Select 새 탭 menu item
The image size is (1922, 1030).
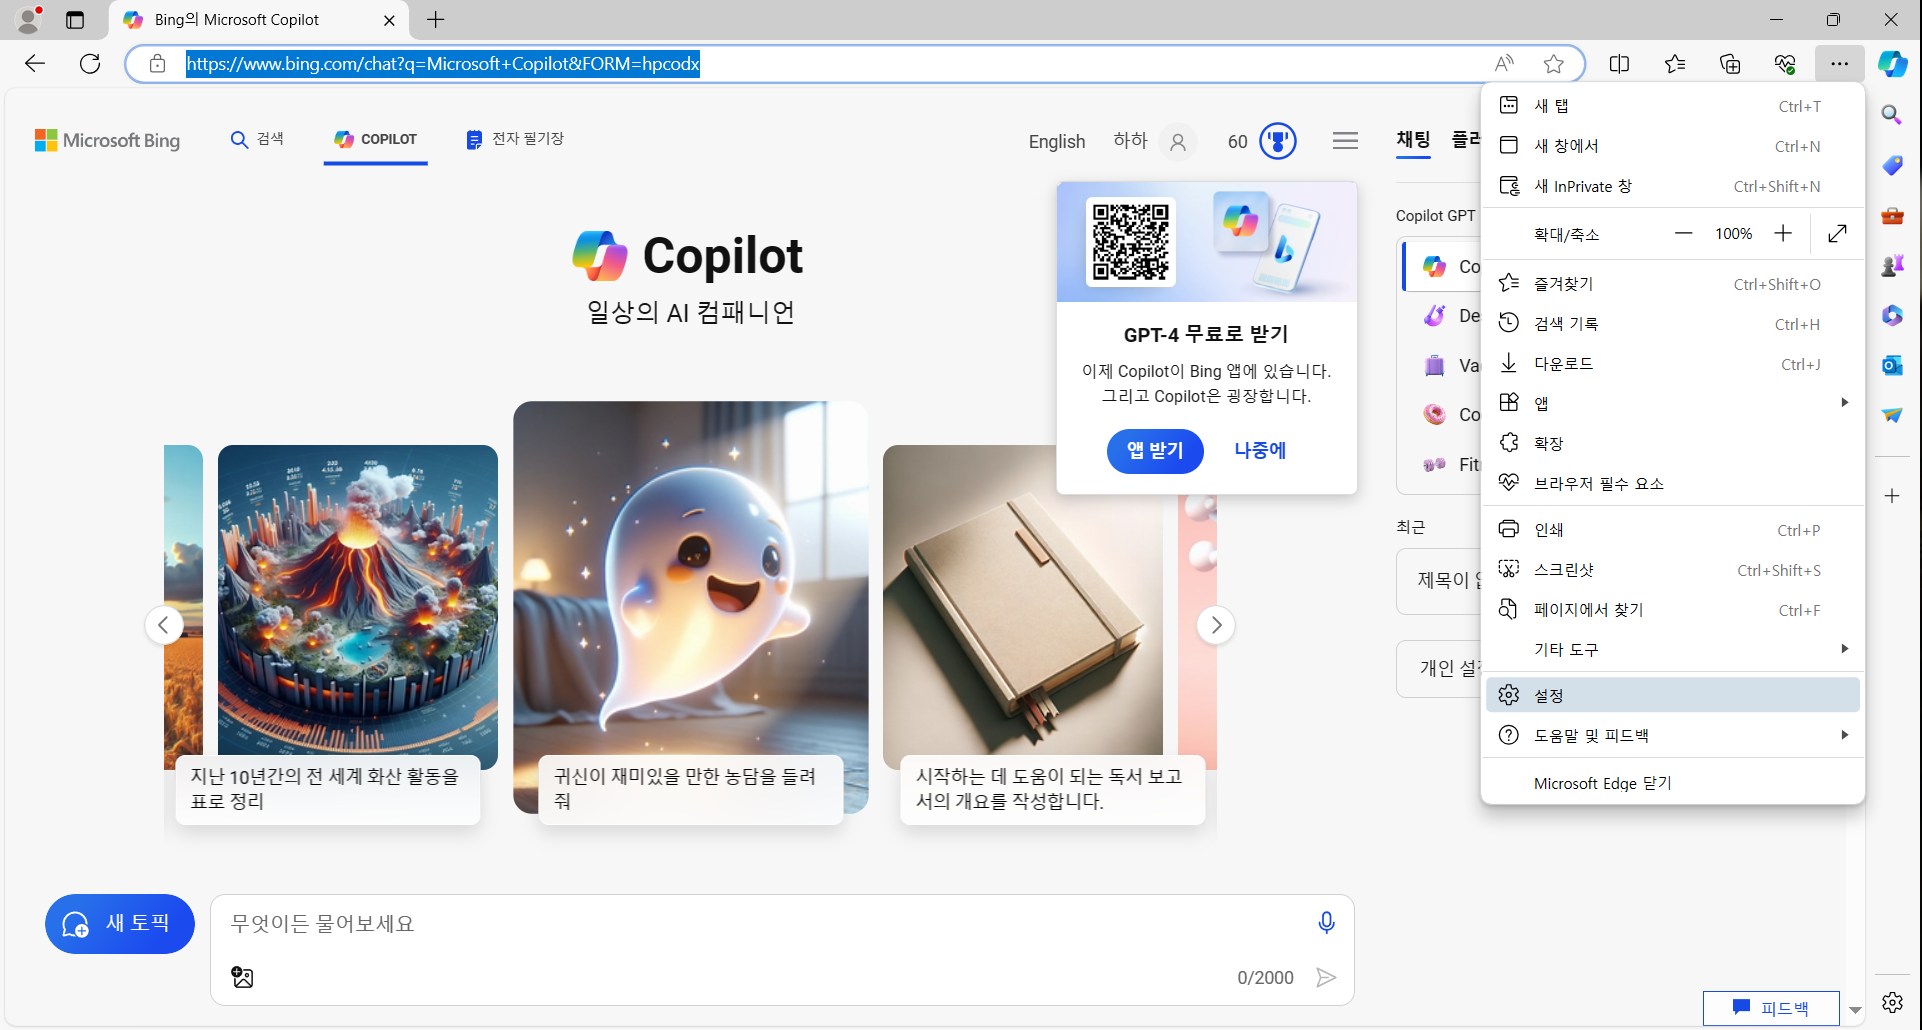tap(1672, 106)
